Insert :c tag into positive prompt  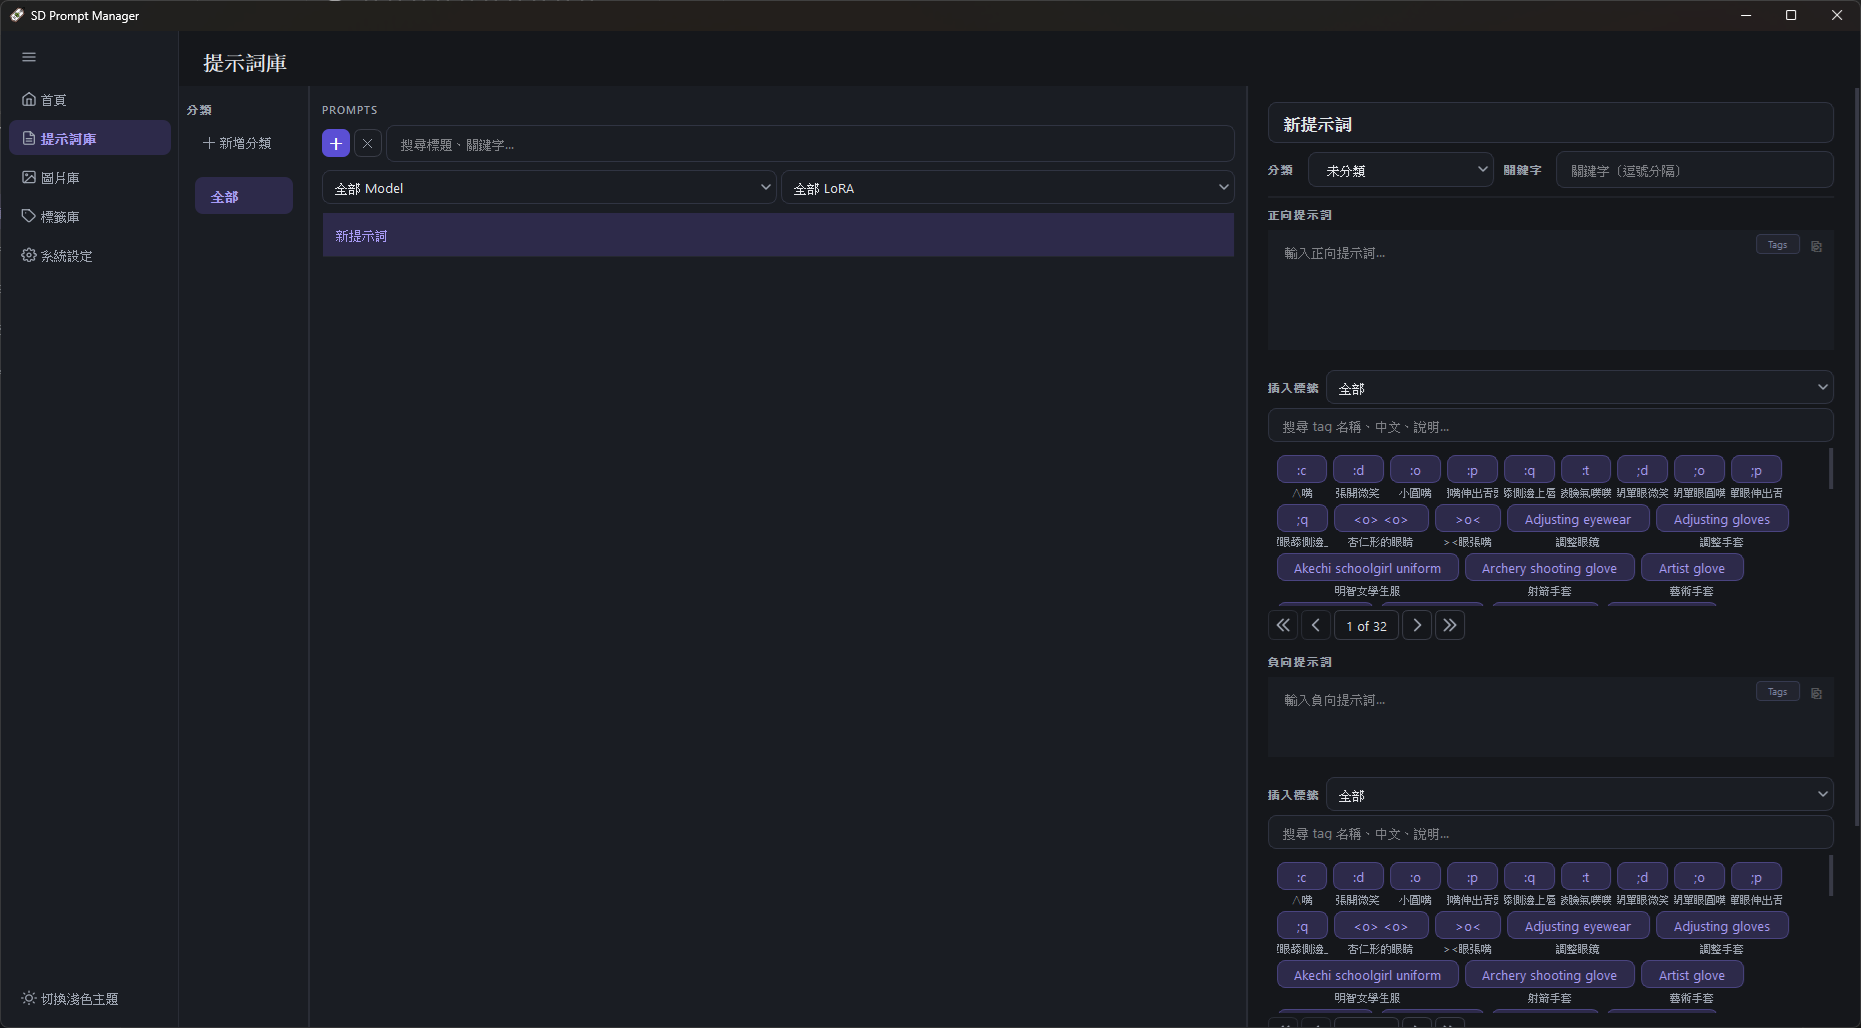coord(1302,470)
